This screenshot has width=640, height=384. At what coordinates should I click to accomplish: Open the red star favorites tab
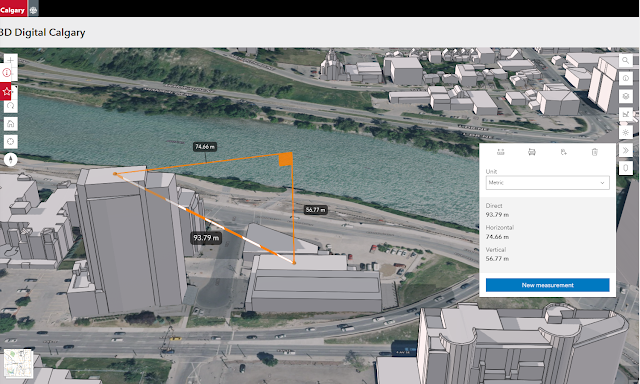(7, 91)
